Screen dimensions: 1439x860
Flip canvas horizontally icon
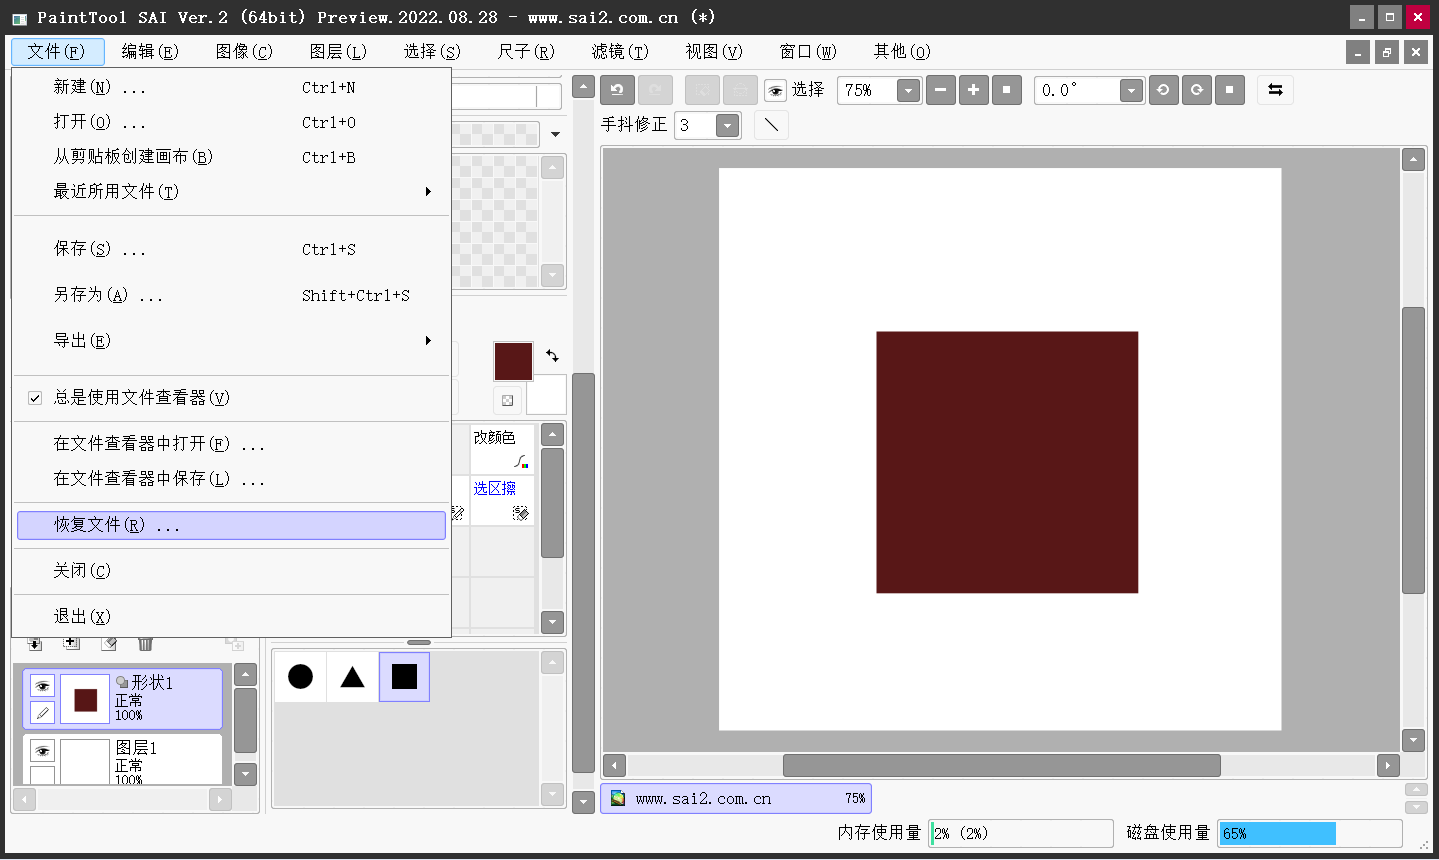click(1275, 90)
